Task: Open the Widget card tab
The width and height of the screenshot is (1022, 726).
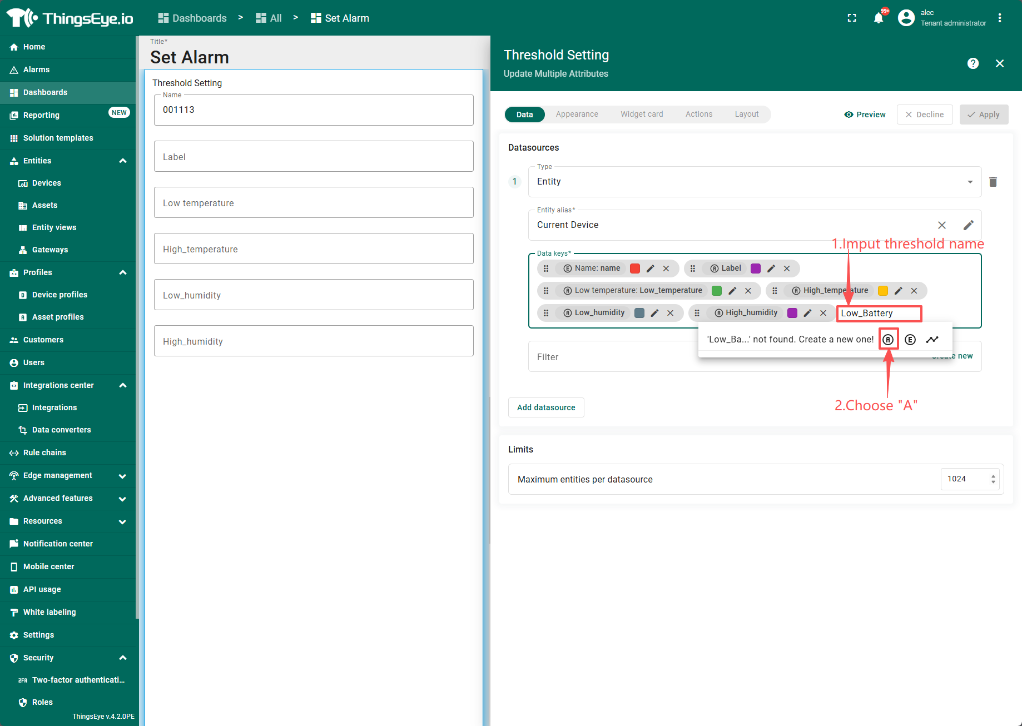Action: [x=641, y=114]
